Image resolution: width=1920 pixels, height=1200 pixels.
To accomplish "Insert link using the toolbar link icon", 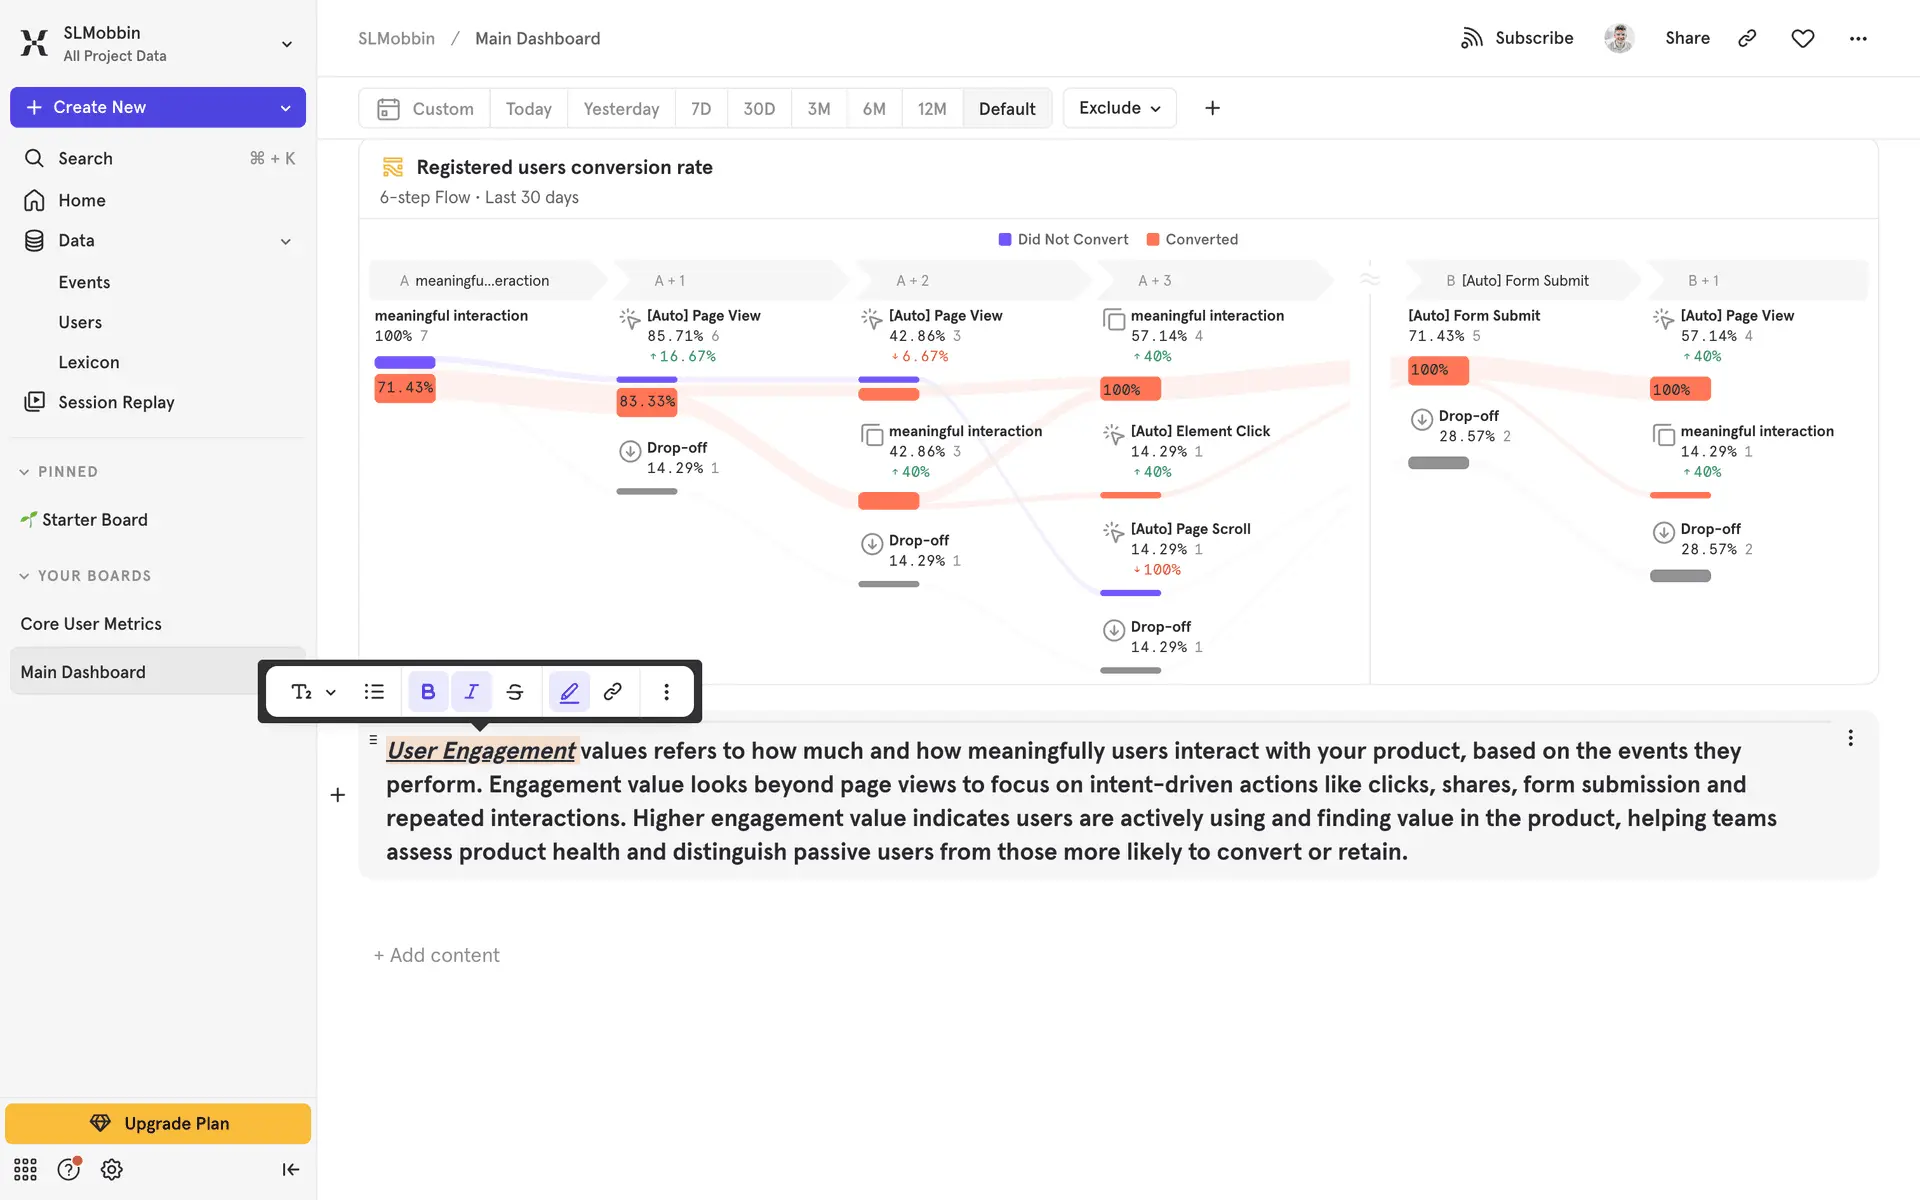I will coord(613,692).
